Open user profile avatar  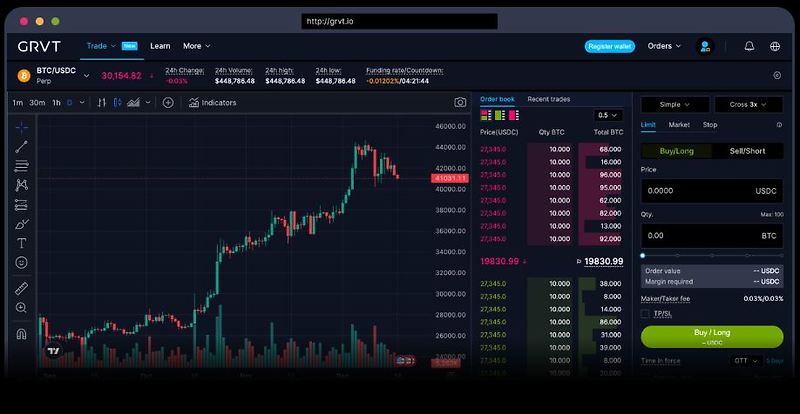click(x=705, y=46)
